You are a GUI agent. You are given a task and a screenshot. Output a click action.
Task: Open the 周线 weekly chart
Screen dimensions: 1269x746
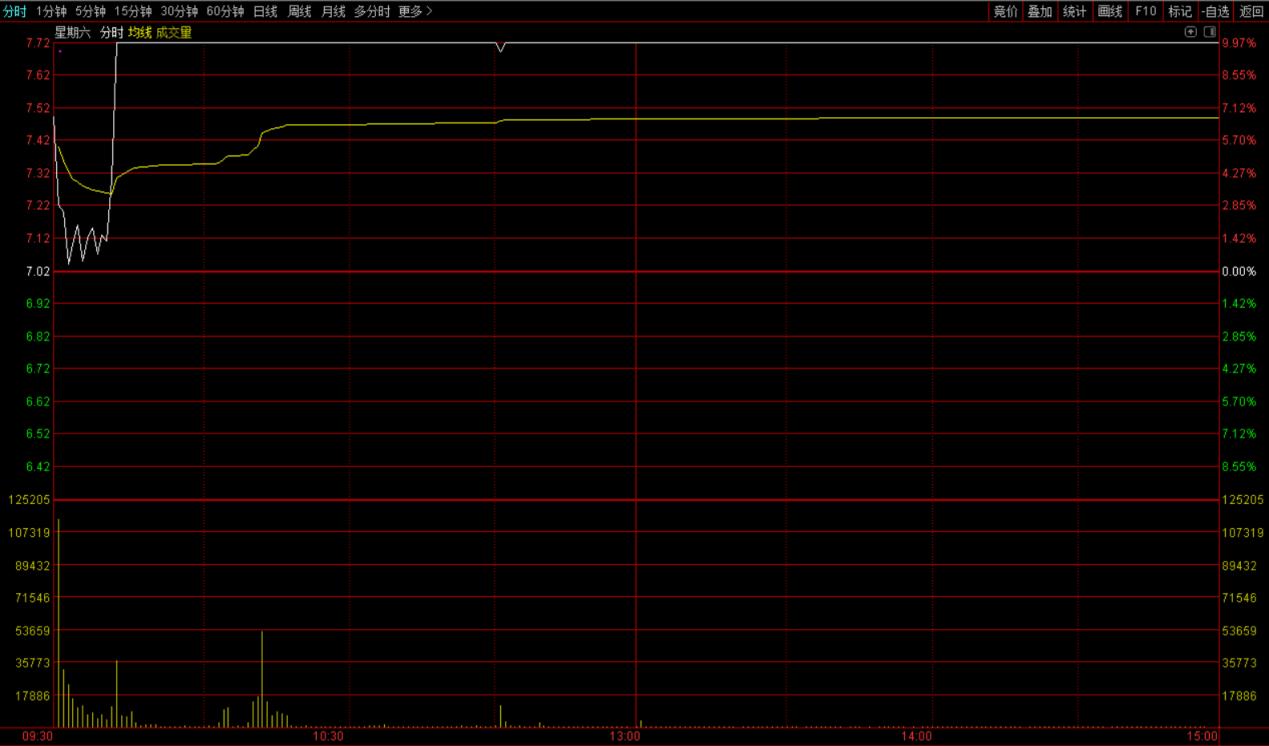(x=299, y=11)
